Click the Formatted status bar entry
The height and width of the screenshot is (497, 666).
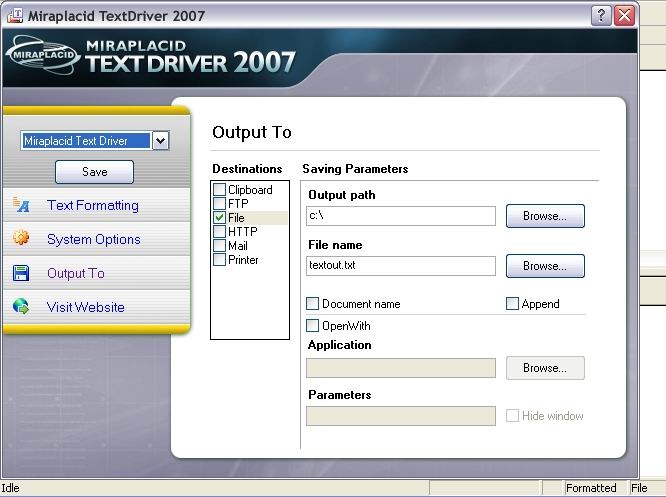pyautogui.click(x=591, y=488)
